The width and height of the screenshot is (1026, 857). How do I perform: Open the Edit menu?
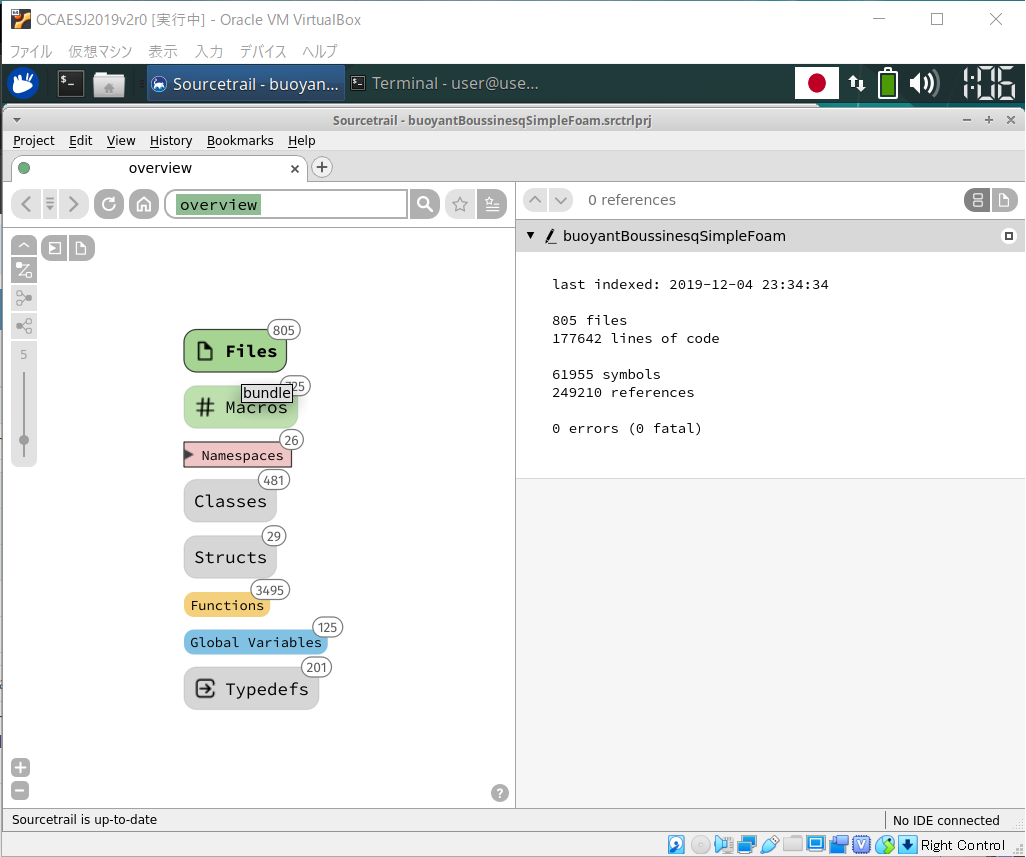[80, 141]
